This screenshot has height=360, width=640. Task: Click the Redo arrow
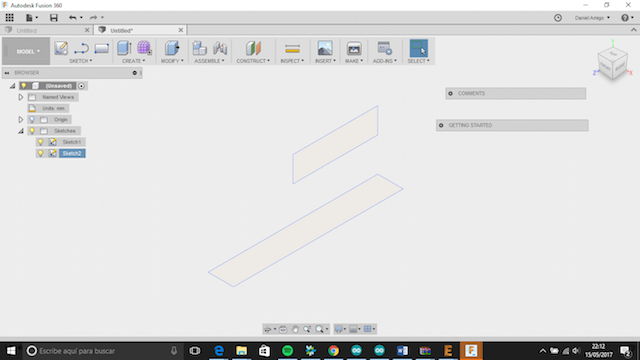(x=93, y=18)
